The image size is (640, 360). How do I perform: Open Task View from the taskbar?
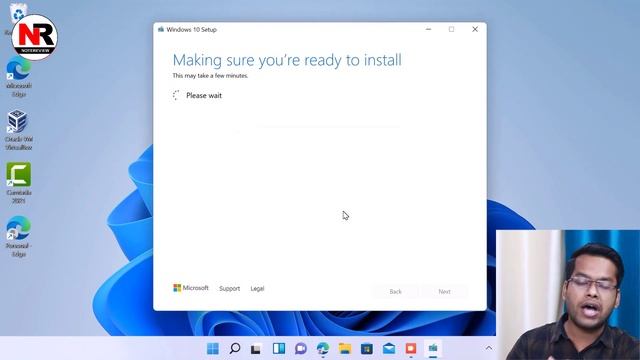256,349
